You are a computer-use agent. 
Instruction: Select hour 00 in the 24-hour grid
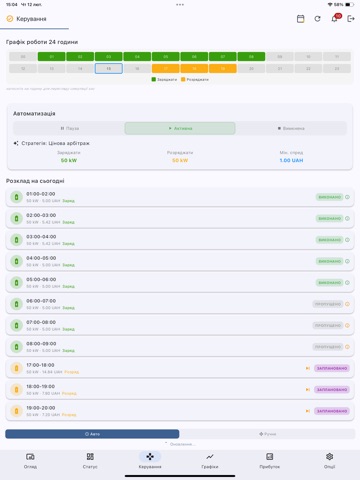tap(23, 57)
